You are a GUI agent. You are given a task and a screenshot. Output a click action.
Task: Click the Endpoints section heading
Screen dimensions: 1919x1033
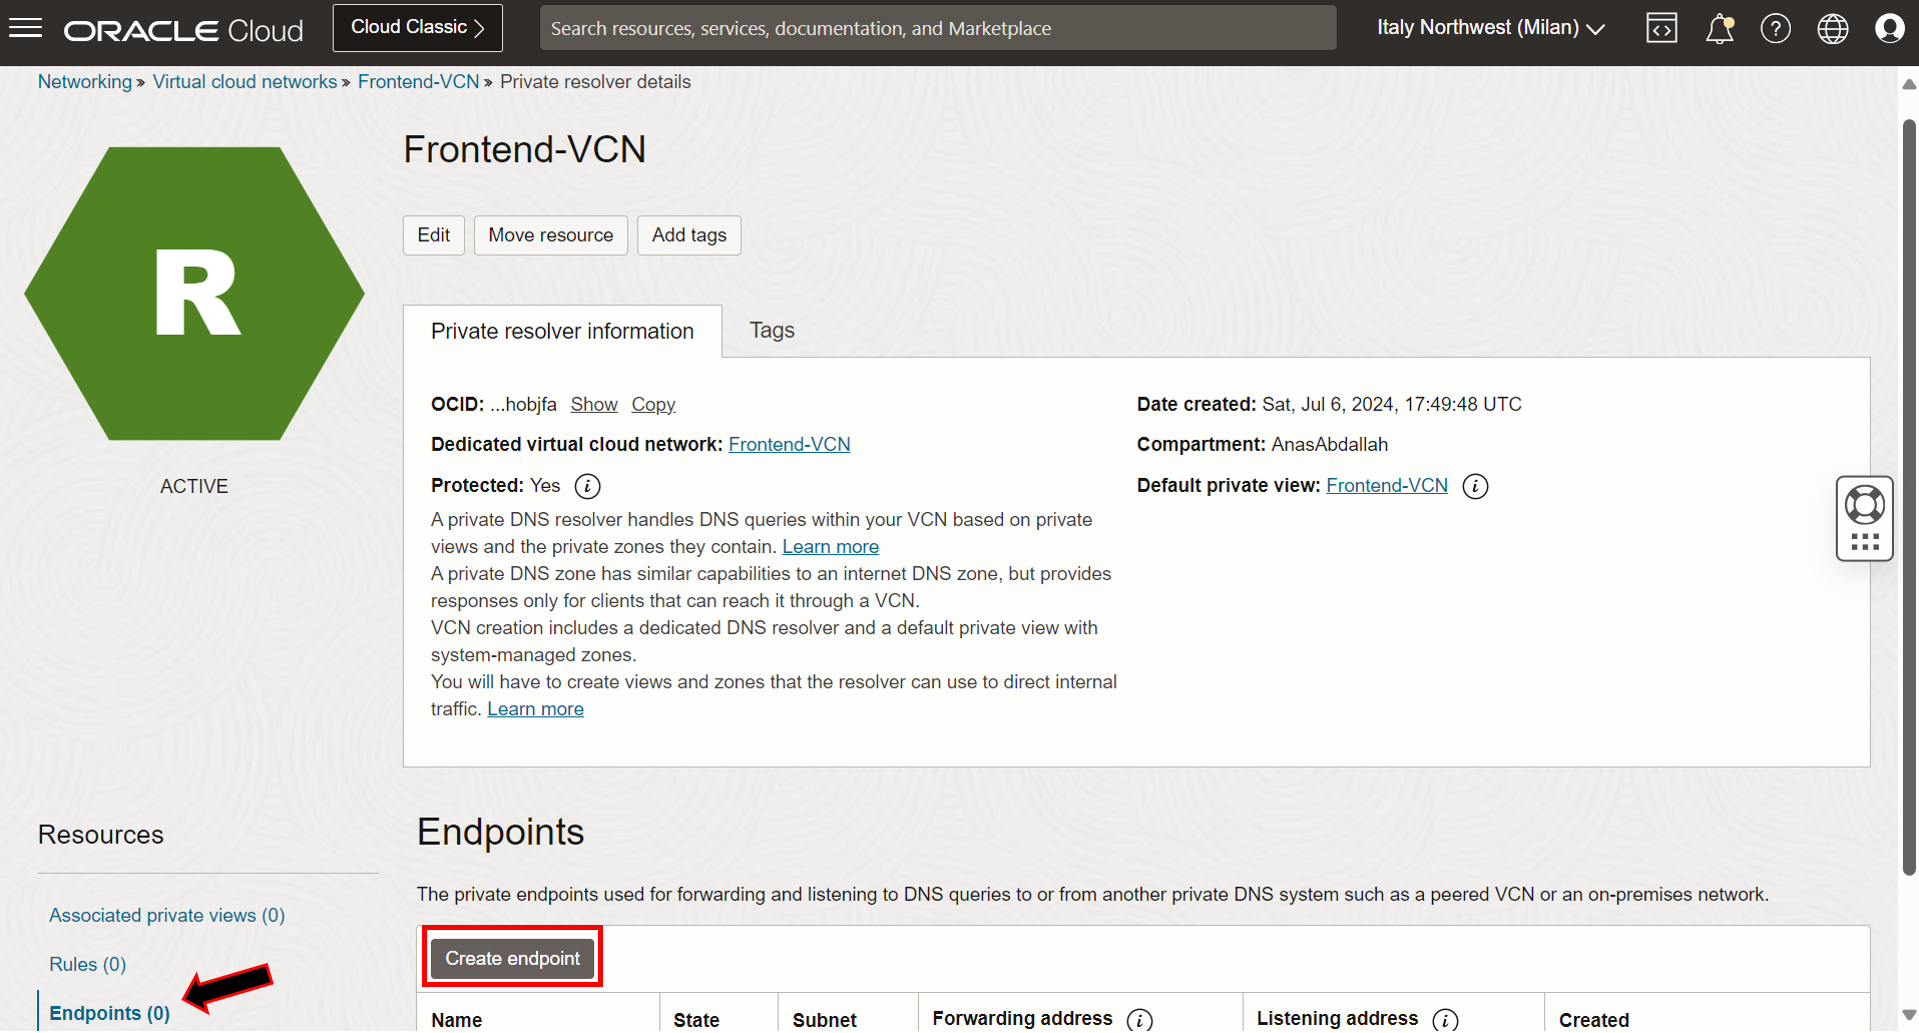[x=501, y=832]
